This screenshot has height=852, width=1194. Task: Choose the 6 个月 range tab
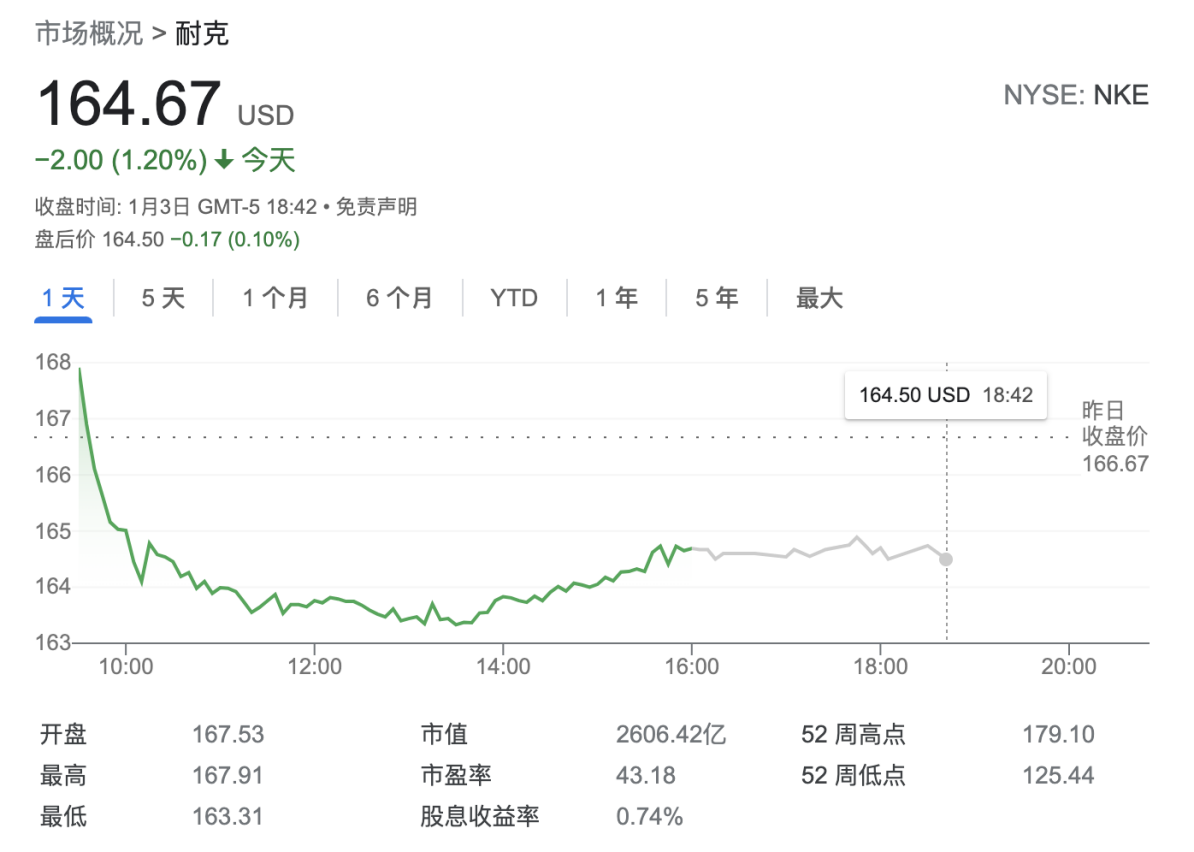tap(399, 298)
